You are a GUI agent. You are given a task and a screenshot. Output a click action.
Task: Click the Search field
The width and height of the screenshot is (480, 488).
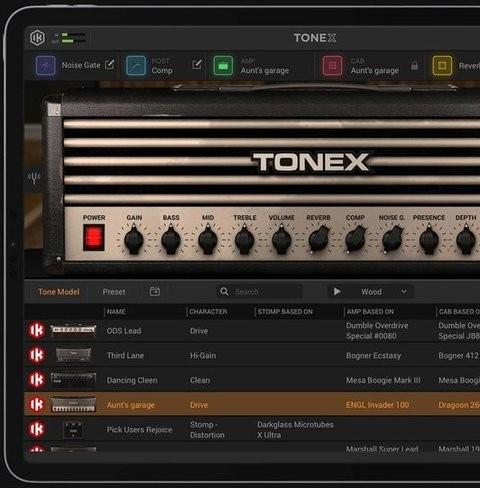point(259,292)
